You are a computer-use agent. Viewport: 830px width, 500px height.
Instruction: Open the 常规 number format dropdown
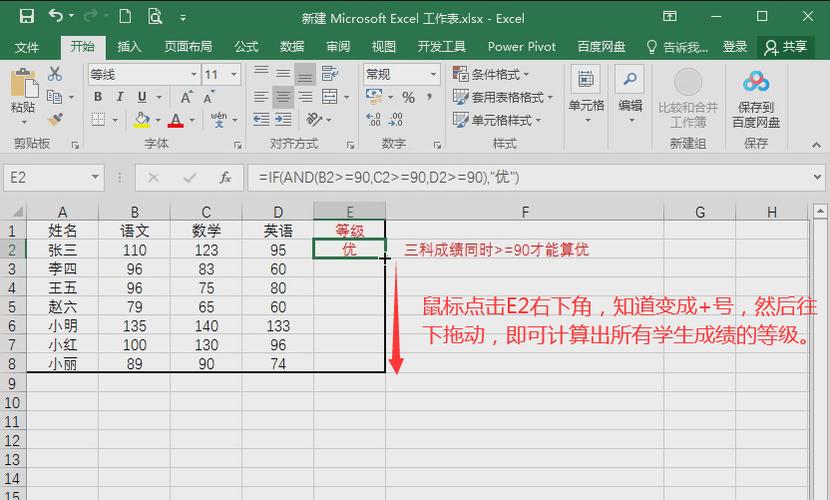433,75
